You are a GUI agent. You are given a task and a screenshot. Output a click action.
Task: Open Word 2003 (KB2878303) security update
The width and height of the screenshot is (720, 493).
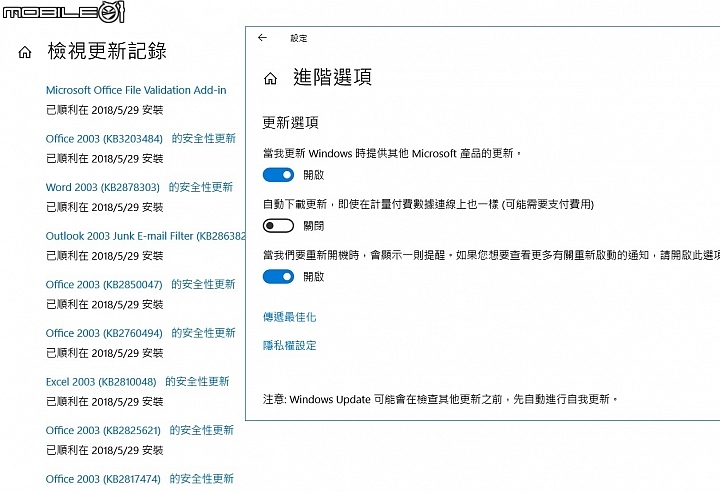(139, 187)
